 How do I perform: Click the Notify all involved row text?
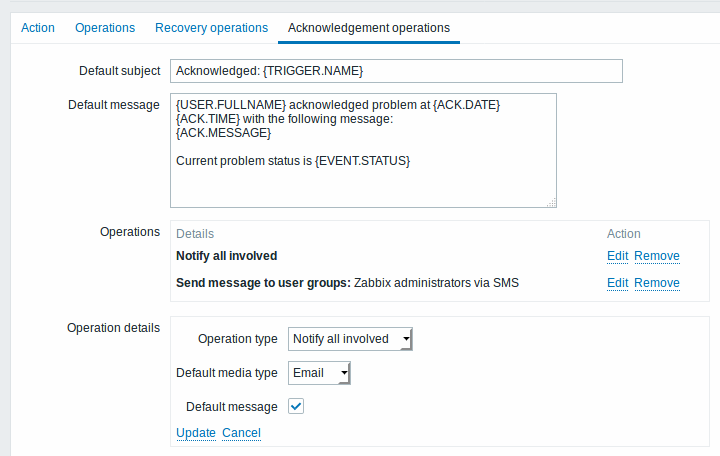[x=226, y=256]
